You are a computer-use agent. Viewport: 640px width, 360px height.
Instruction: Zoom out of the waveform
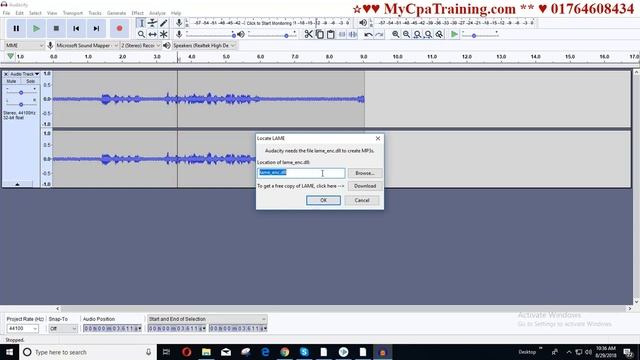407,34
